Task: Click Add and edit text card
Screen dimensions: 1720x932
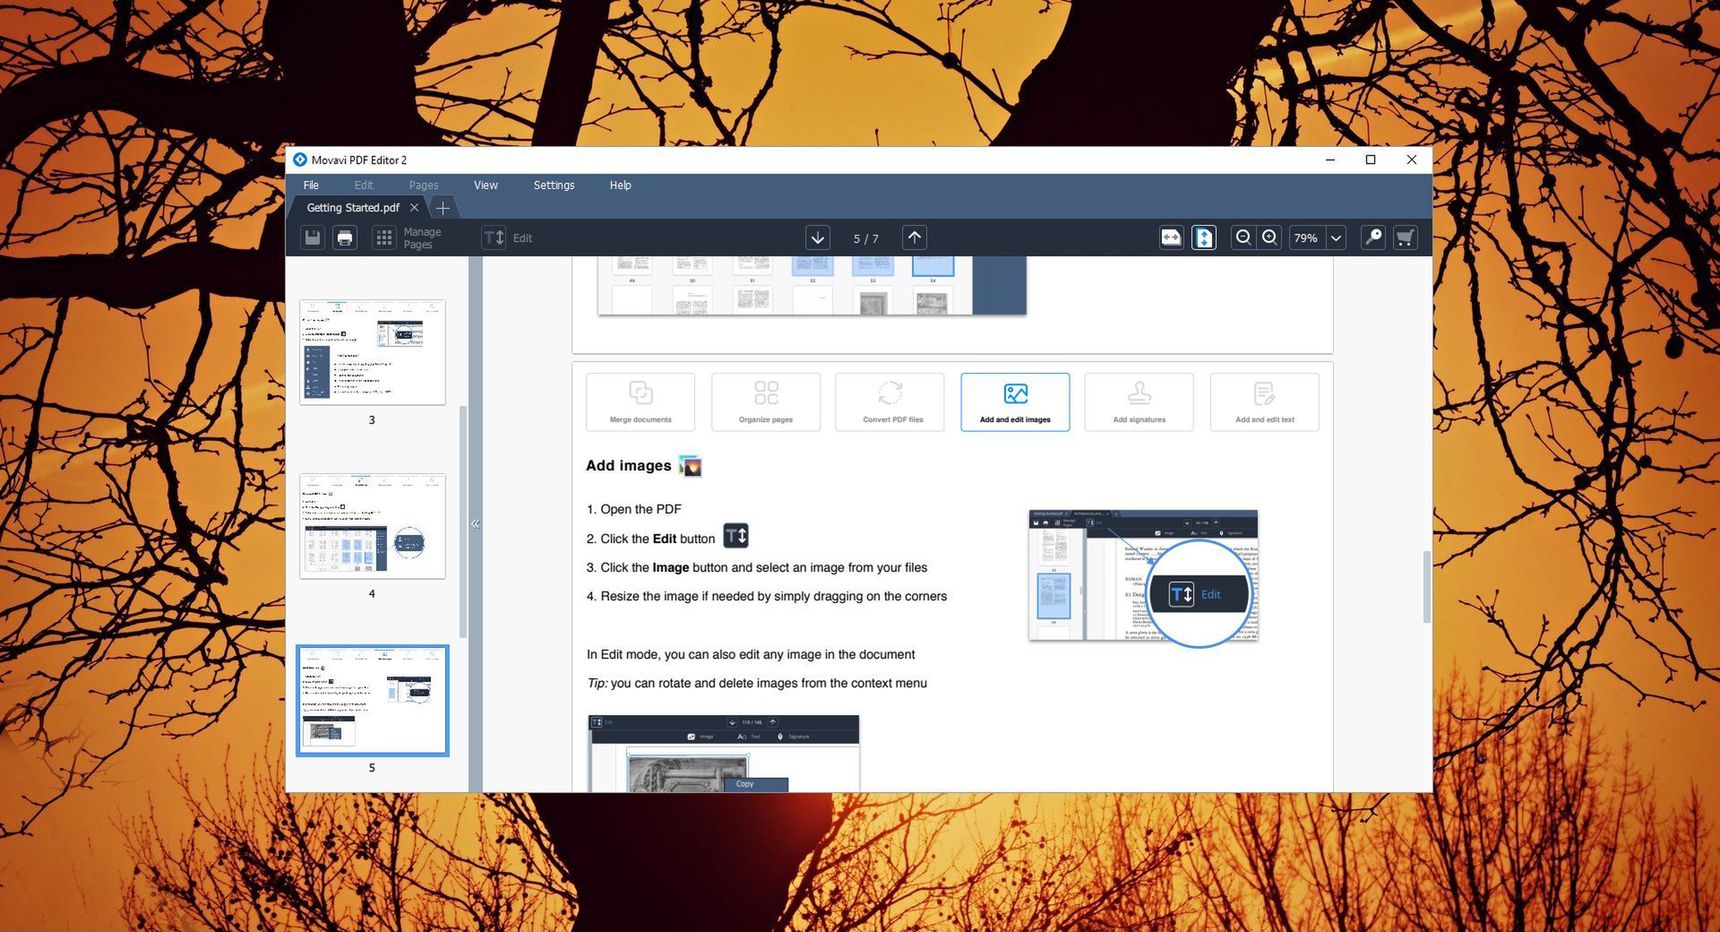Action: [1265, 402]
